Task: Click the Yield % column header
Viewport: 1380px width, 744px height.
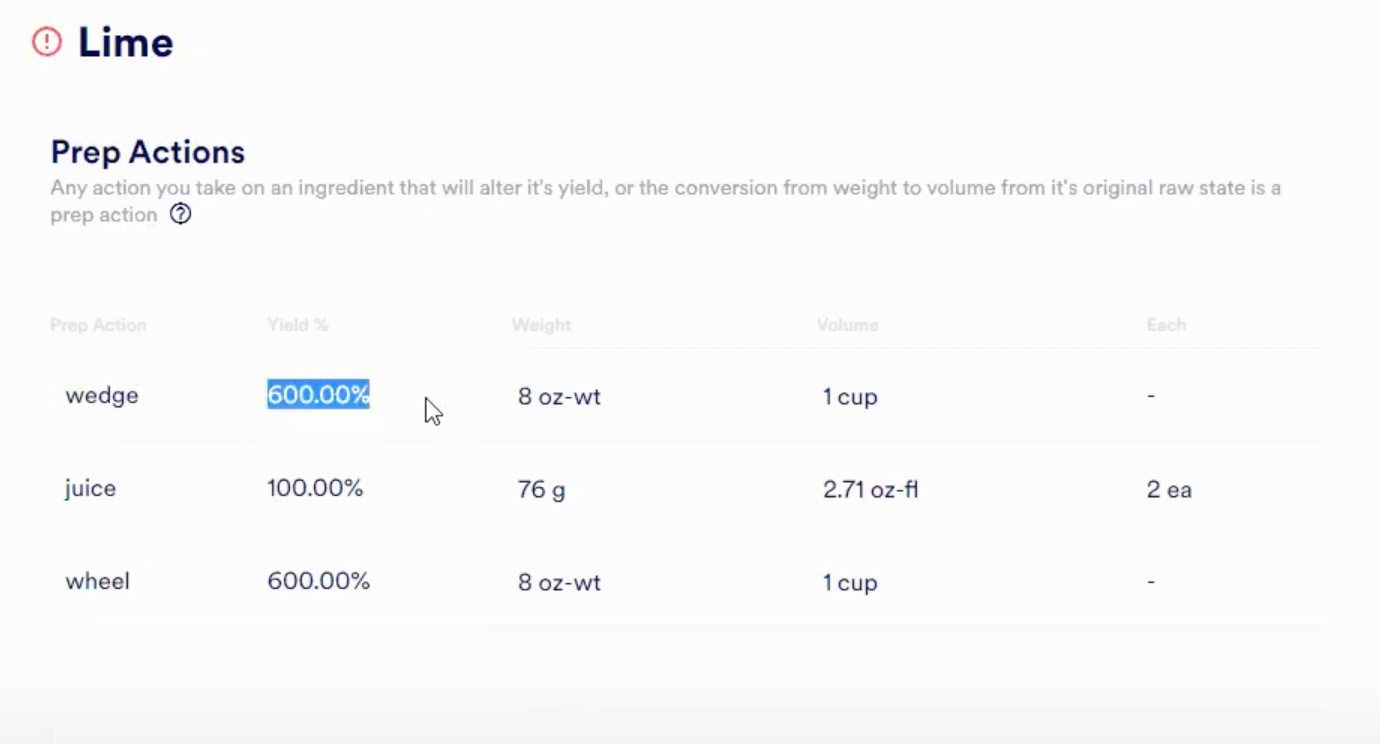Action: pos(297,325)
